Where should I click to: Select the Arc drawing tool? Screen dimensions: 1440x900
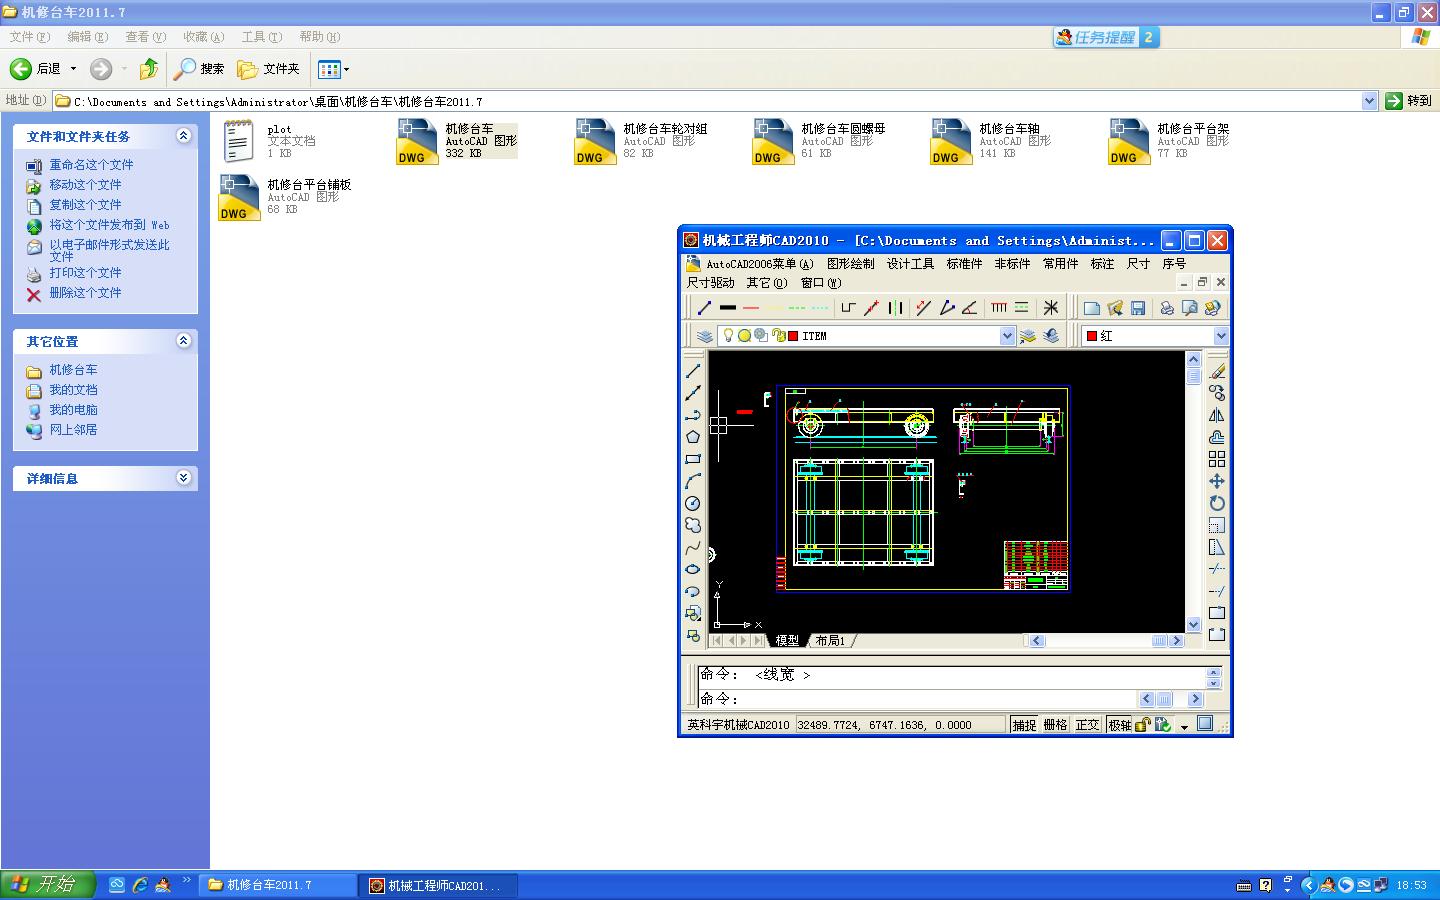(693, 481)
